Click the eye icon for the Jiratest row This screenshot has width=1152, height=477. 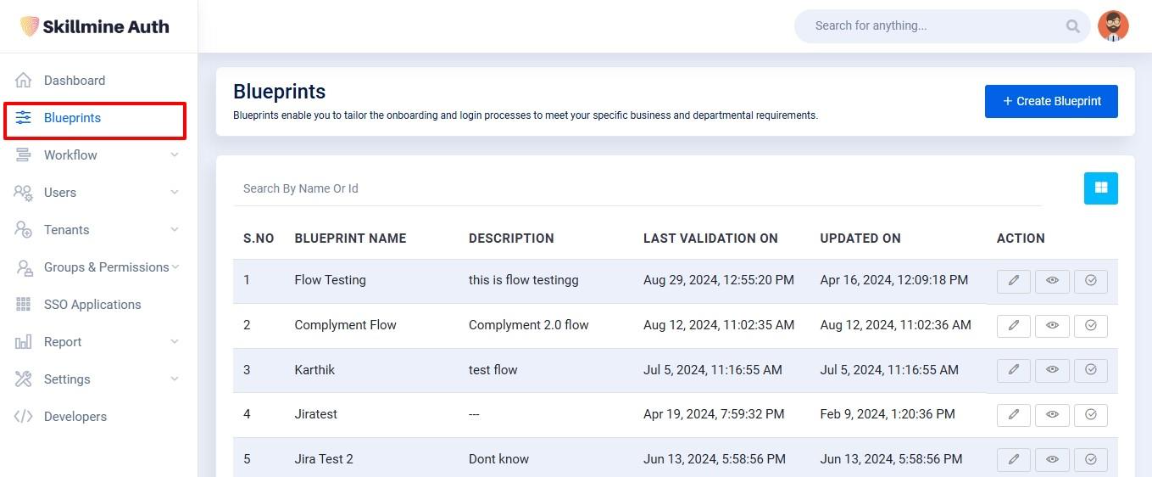pos(1052,415)
